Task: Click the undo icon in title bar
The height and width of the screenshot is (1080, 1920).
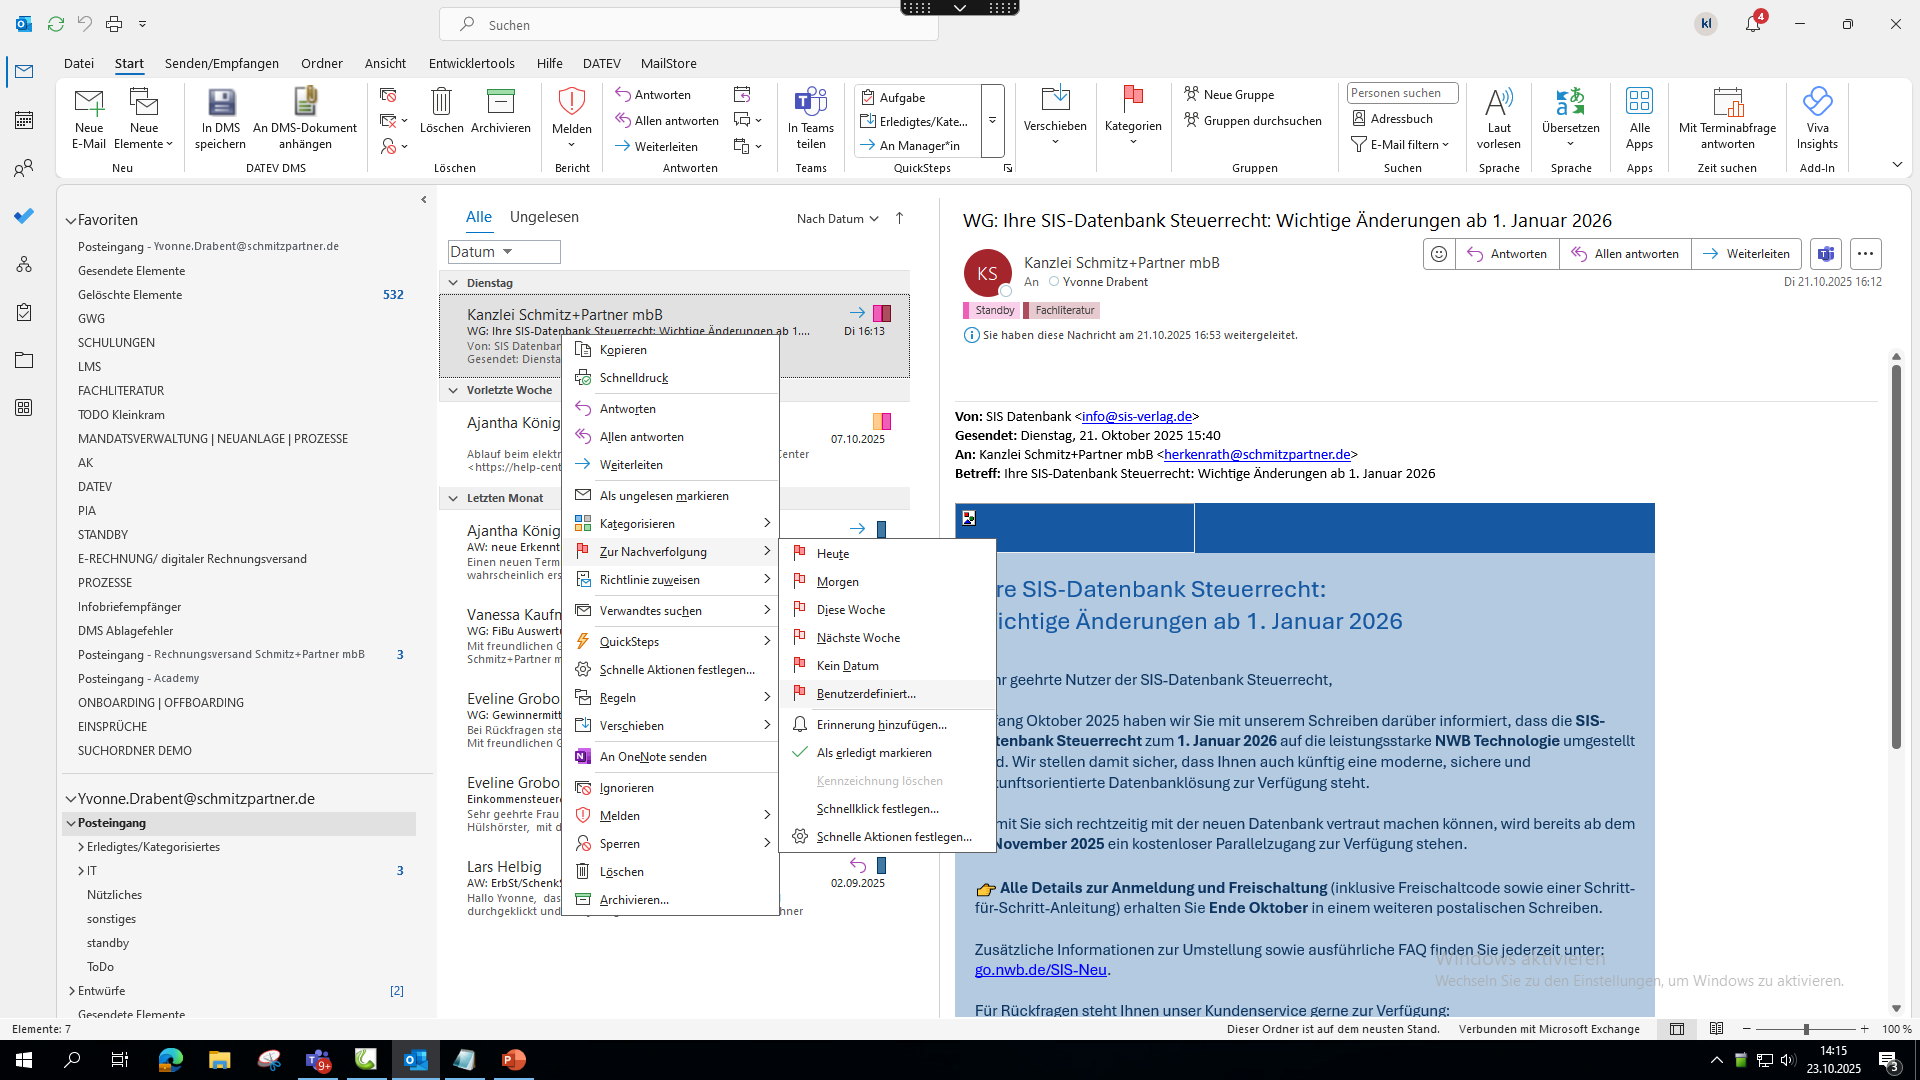Action: (x=85, y=24)
